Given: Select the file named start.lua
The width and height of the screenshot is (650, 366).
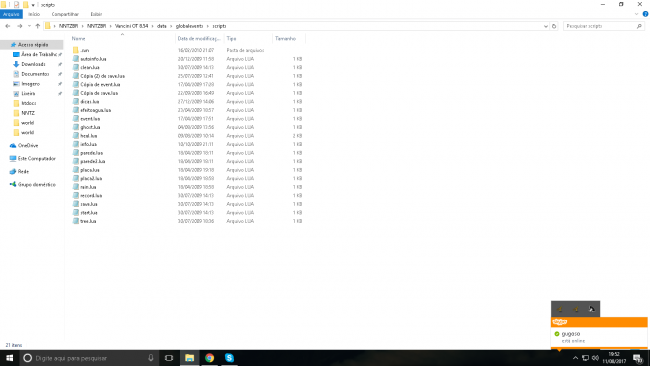Looking at the screenshot, I should point(89,213).
